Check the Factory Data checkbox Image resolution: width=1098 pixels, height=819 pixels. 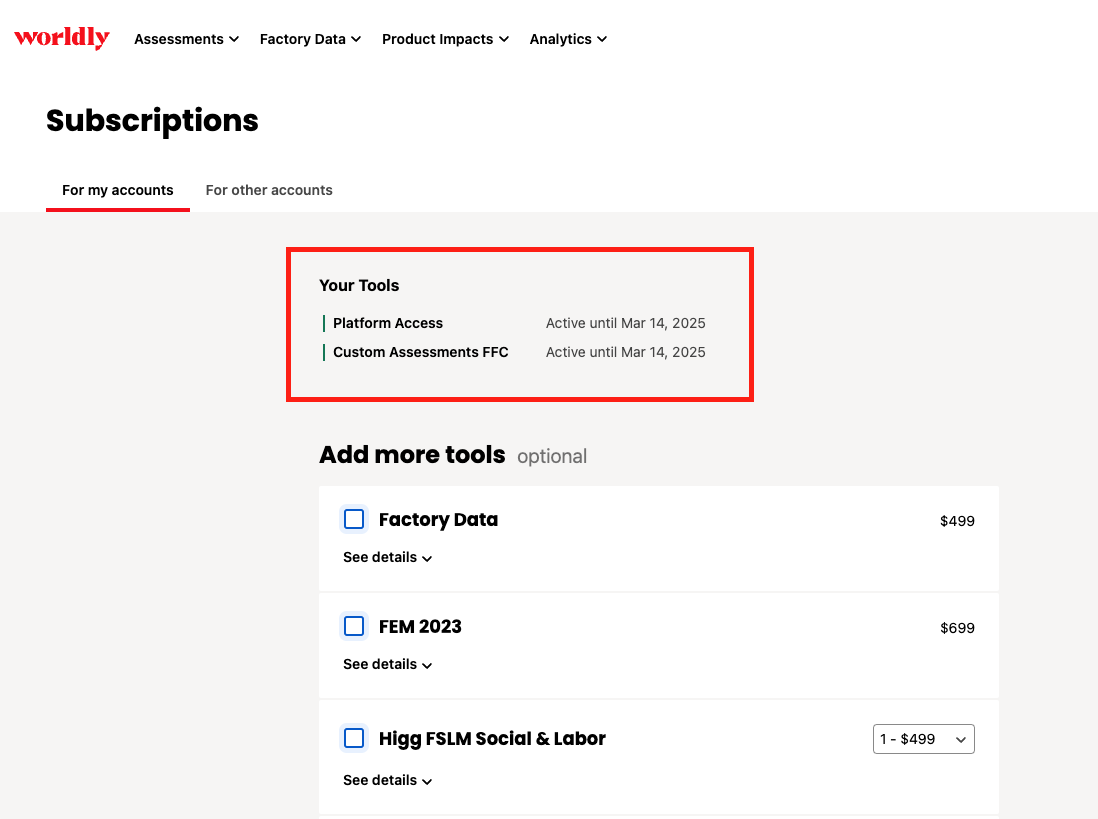[354, 519]
